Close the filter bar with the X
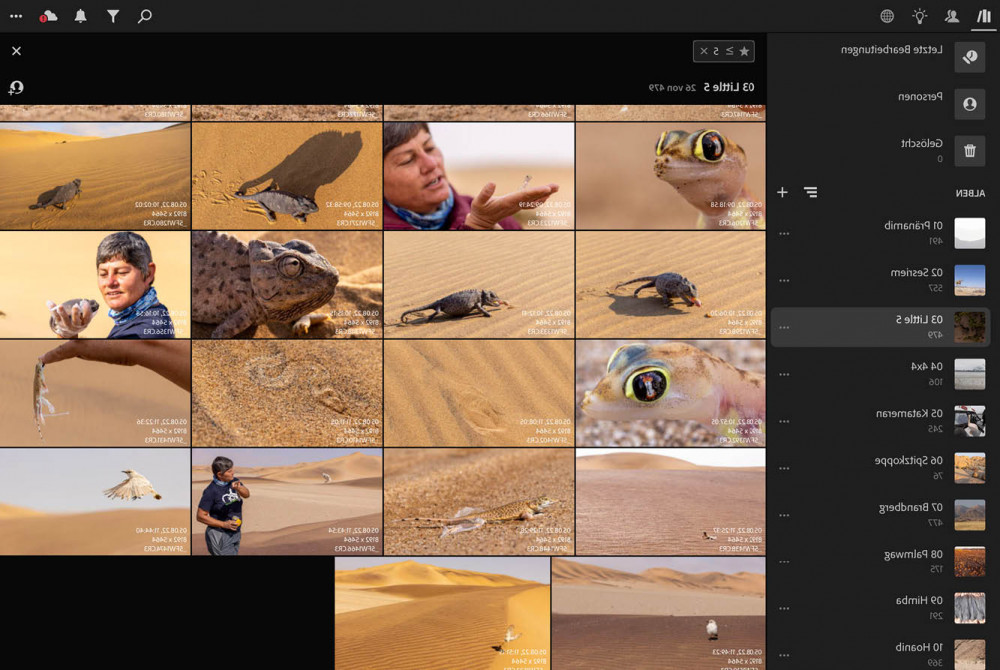This screenshot has width=1000, height=670. click(x=16, y=51)
